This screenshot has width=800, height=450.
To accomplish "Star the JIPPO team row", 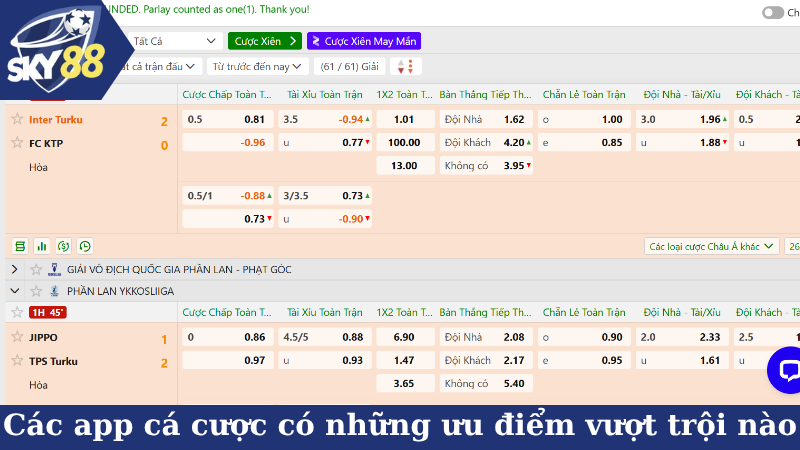I will pos(17,337).
